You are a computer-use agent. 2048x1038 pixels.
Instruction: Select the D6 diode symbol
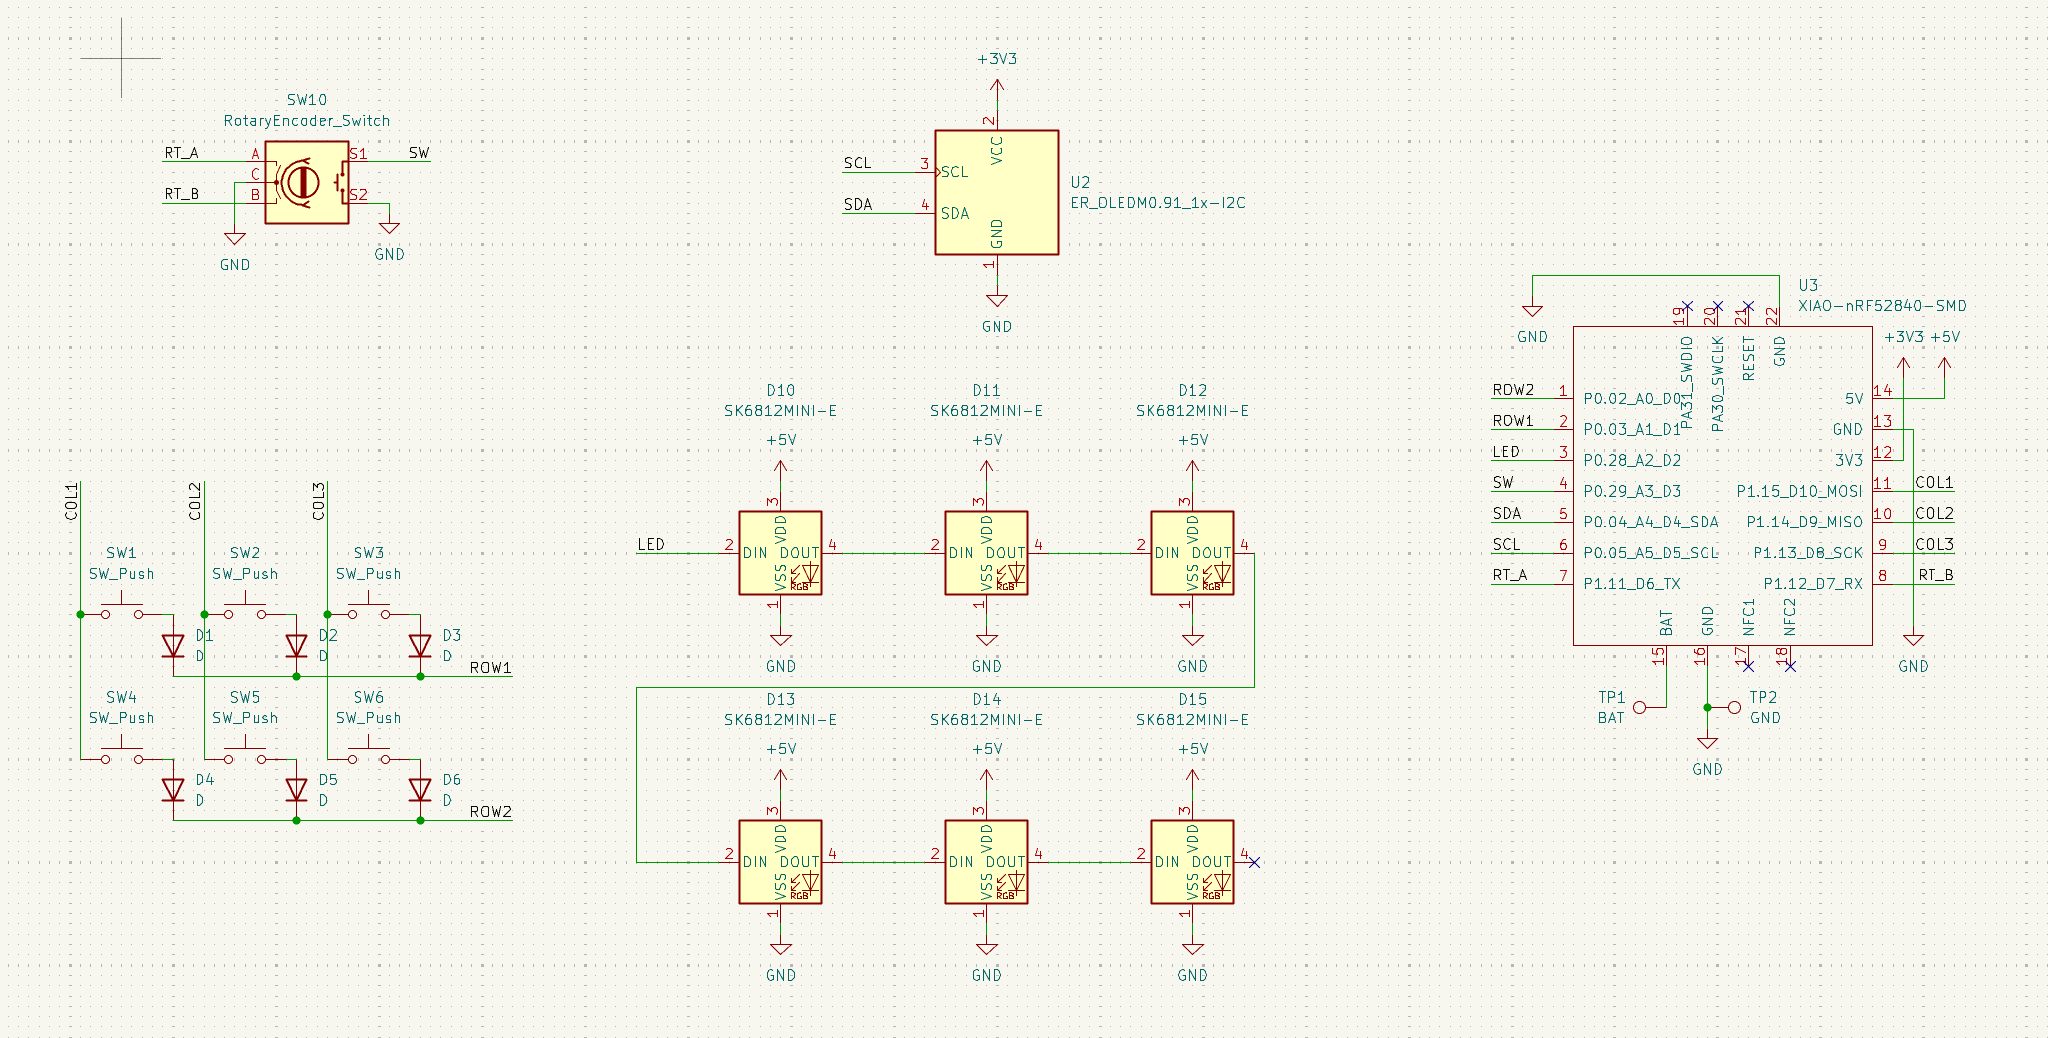[x=420, y=790]
